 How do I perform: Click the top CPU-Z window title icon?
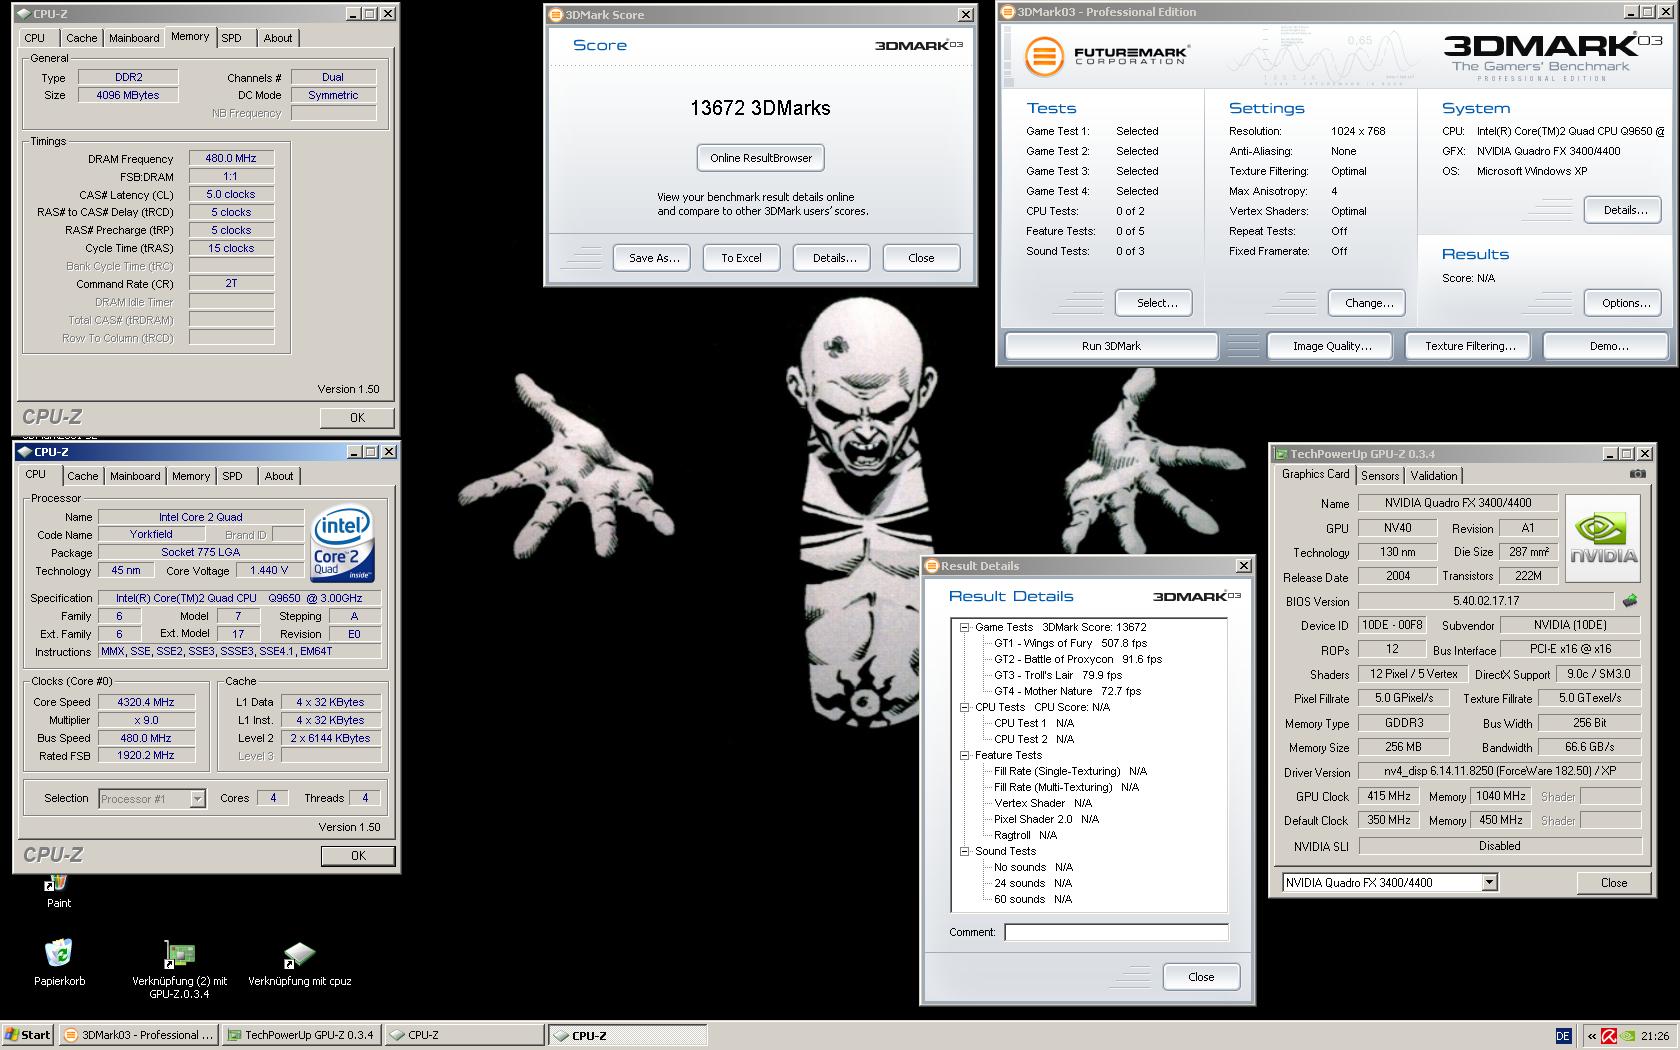click(25, 14)
